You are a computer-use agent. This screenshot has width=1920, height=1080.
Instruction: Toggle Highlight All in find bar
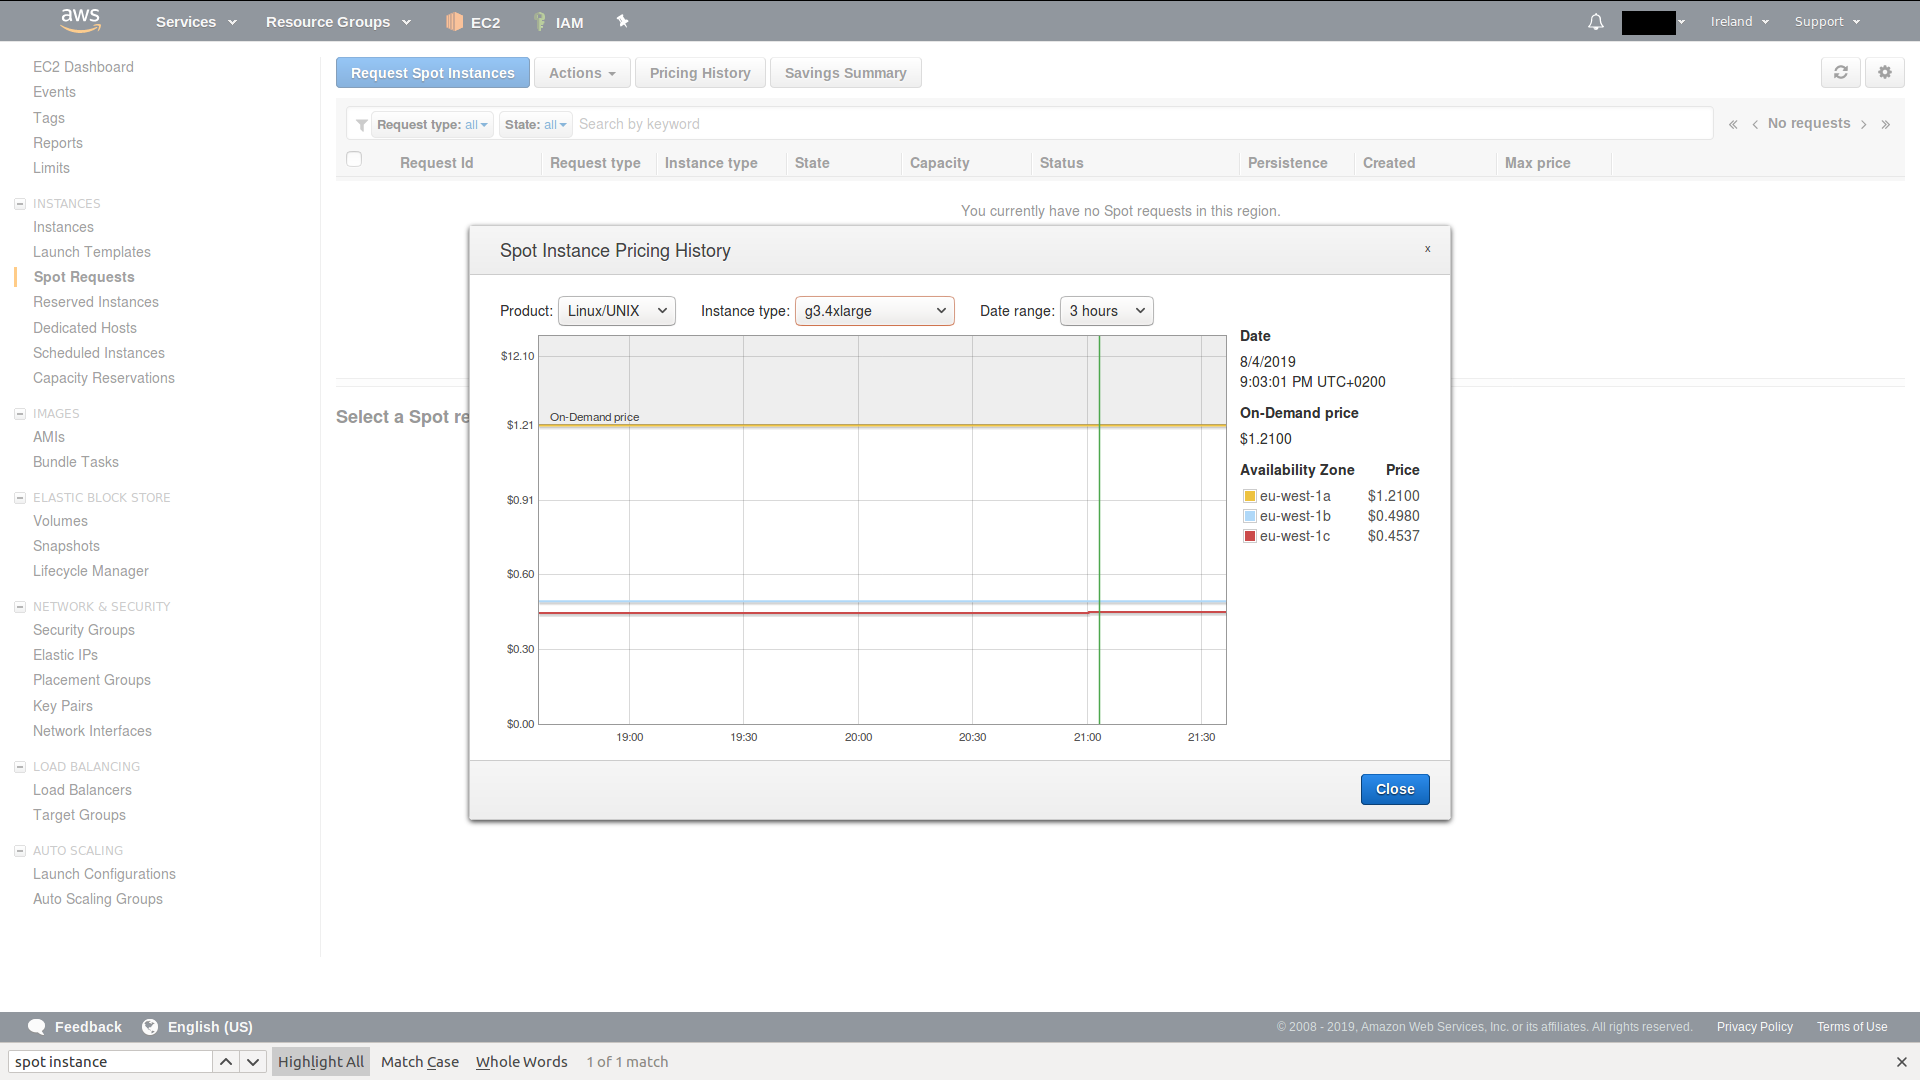[x=321, y=1062]
